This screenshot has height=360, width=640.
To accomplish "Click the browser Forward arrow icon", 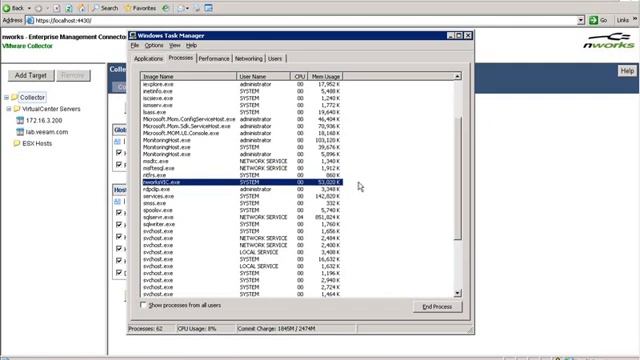I will tap(39, 8).
